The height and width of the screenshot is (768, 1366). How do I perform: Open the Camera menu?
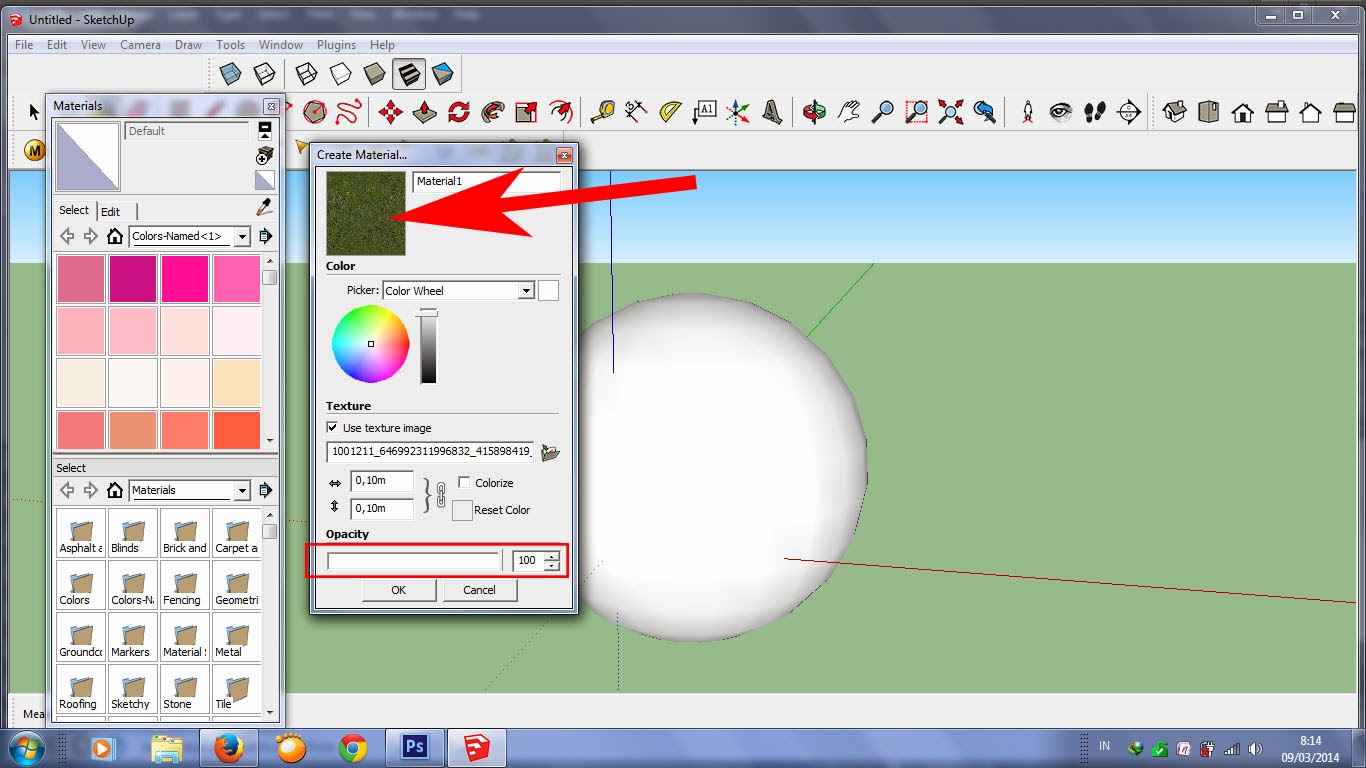point(140,44)
